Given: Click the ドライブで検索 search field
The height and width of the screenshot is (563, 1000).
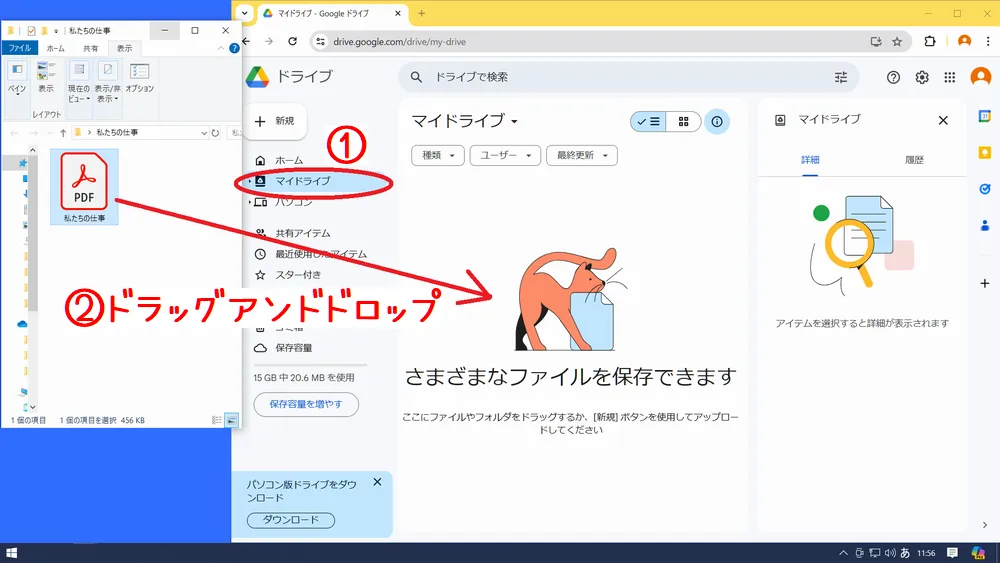Looking at the screenshot, I should [620, 77].
